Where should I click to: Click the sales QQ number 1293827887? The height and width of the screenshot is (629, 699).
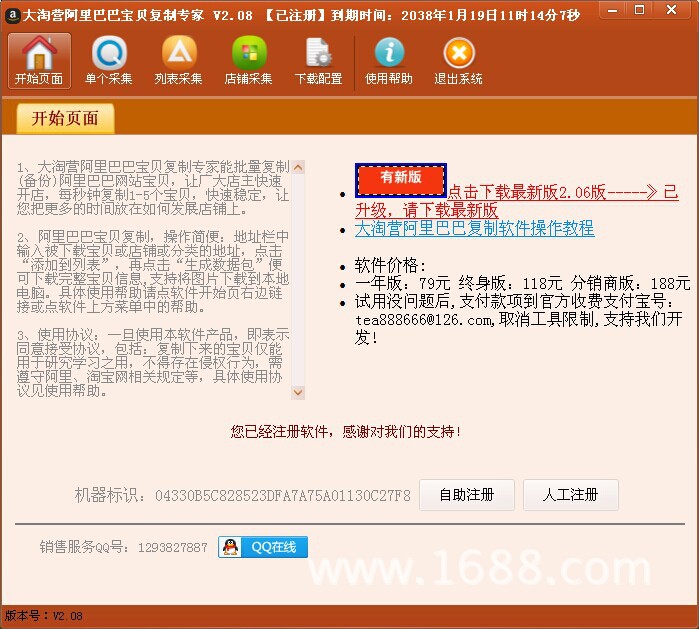tap(173, 547)
